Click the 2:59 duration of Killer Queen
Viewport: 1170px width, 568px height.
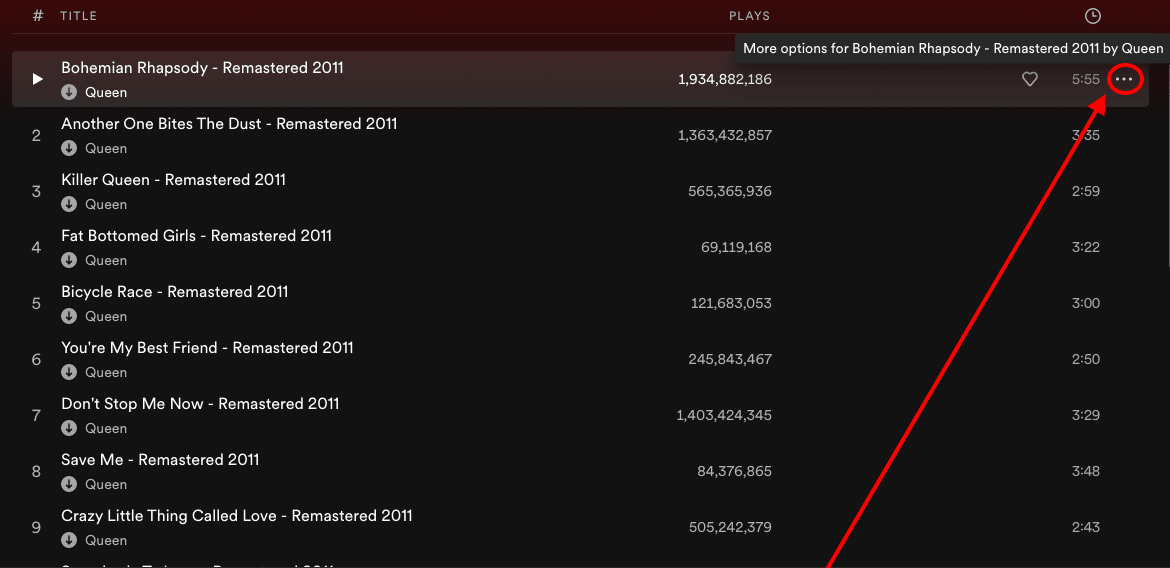click(x=1086, y=191)
